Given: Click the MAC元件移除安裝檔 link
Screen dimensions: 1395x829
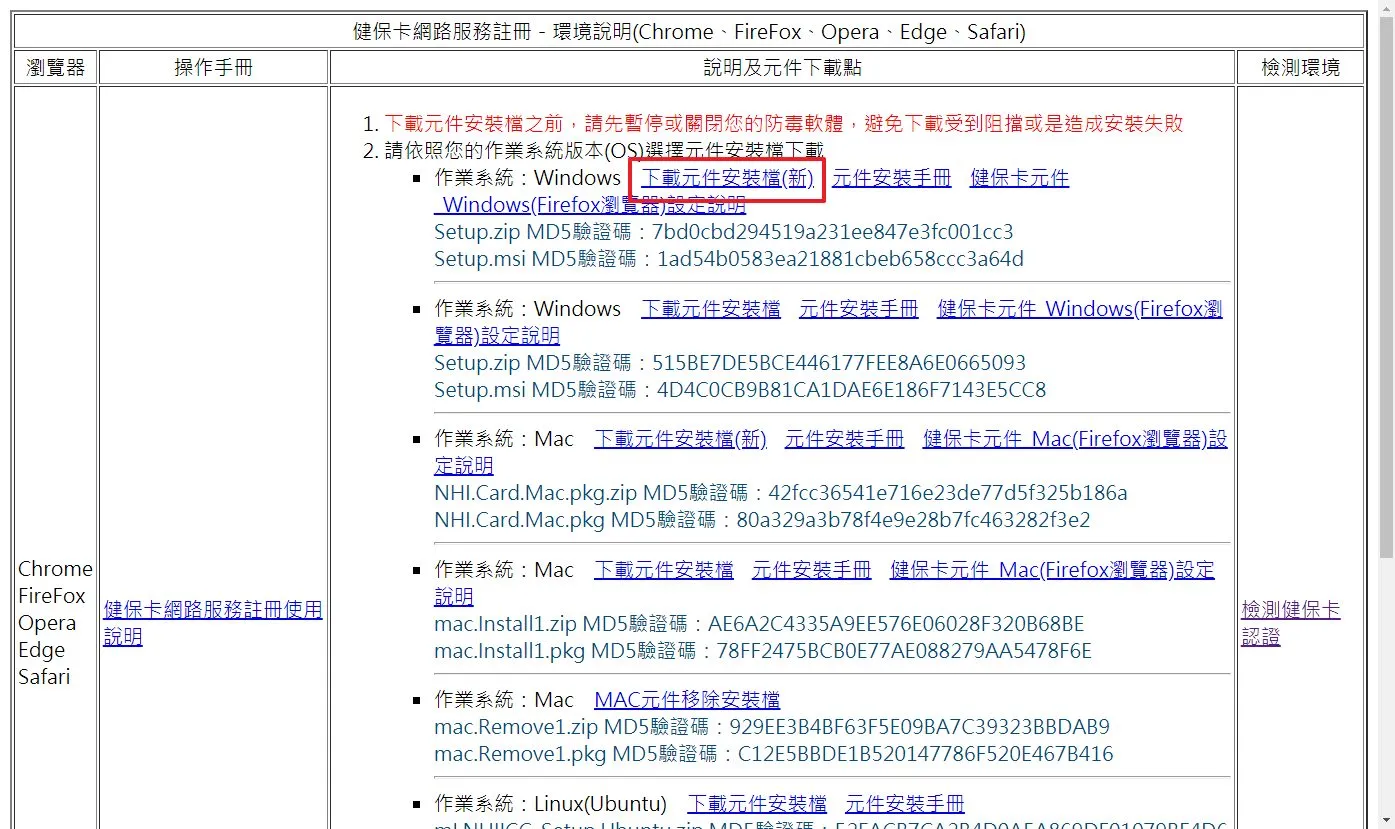Looking at the screenshot, I should tap(687, 700).
